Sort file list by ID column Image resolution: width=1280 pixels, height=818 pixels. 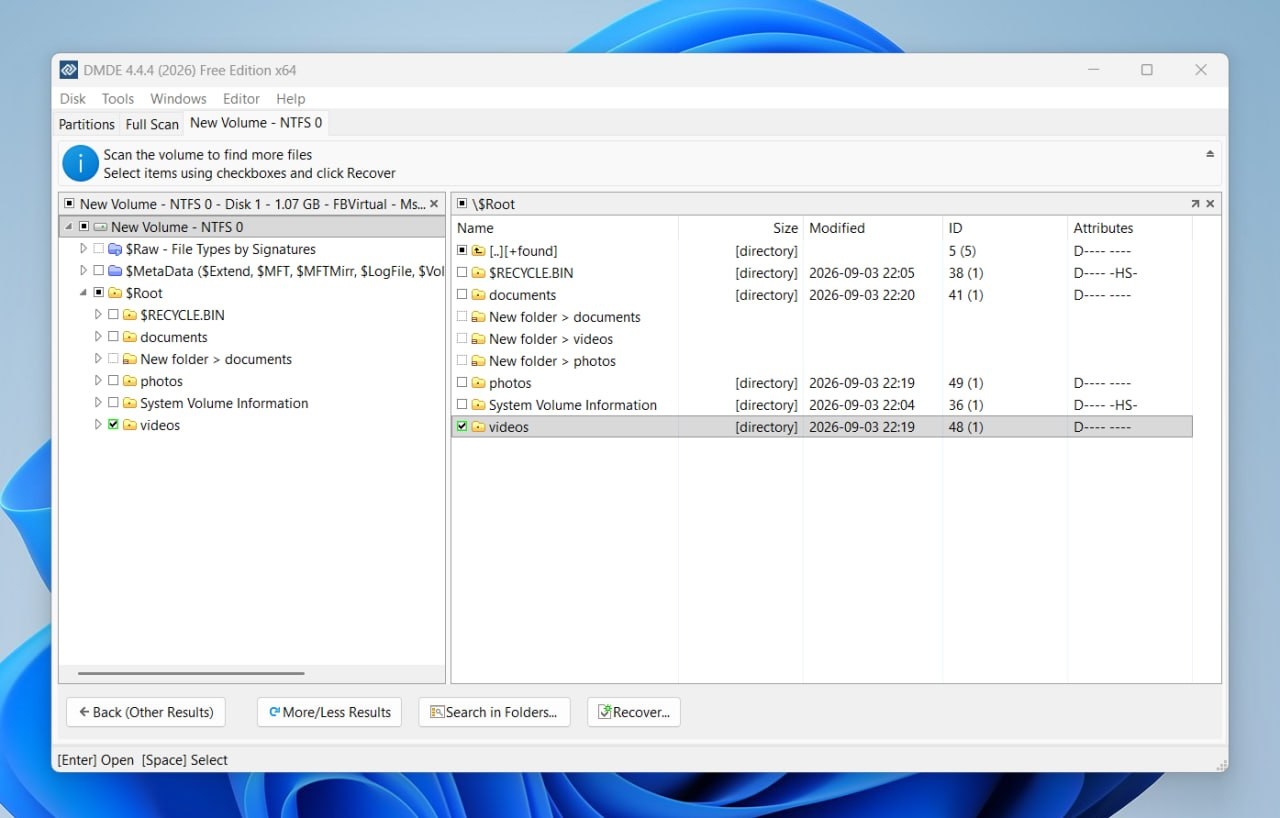click(x=1005, y=228)
